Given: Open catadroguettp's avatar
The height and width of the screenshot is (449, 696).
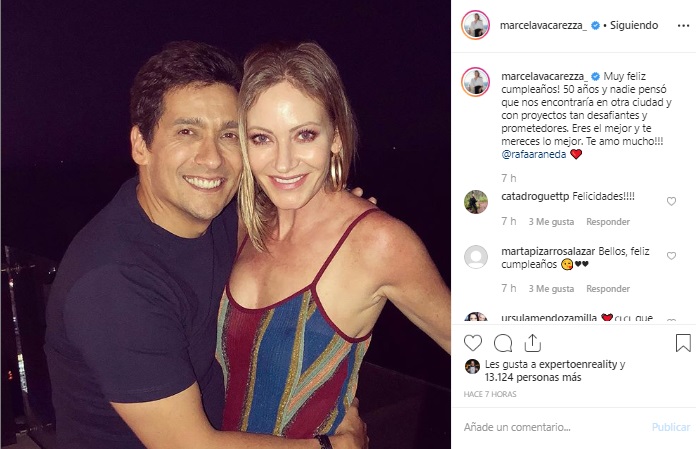Looking at the screenshot, I should click(x=476, y=201).
